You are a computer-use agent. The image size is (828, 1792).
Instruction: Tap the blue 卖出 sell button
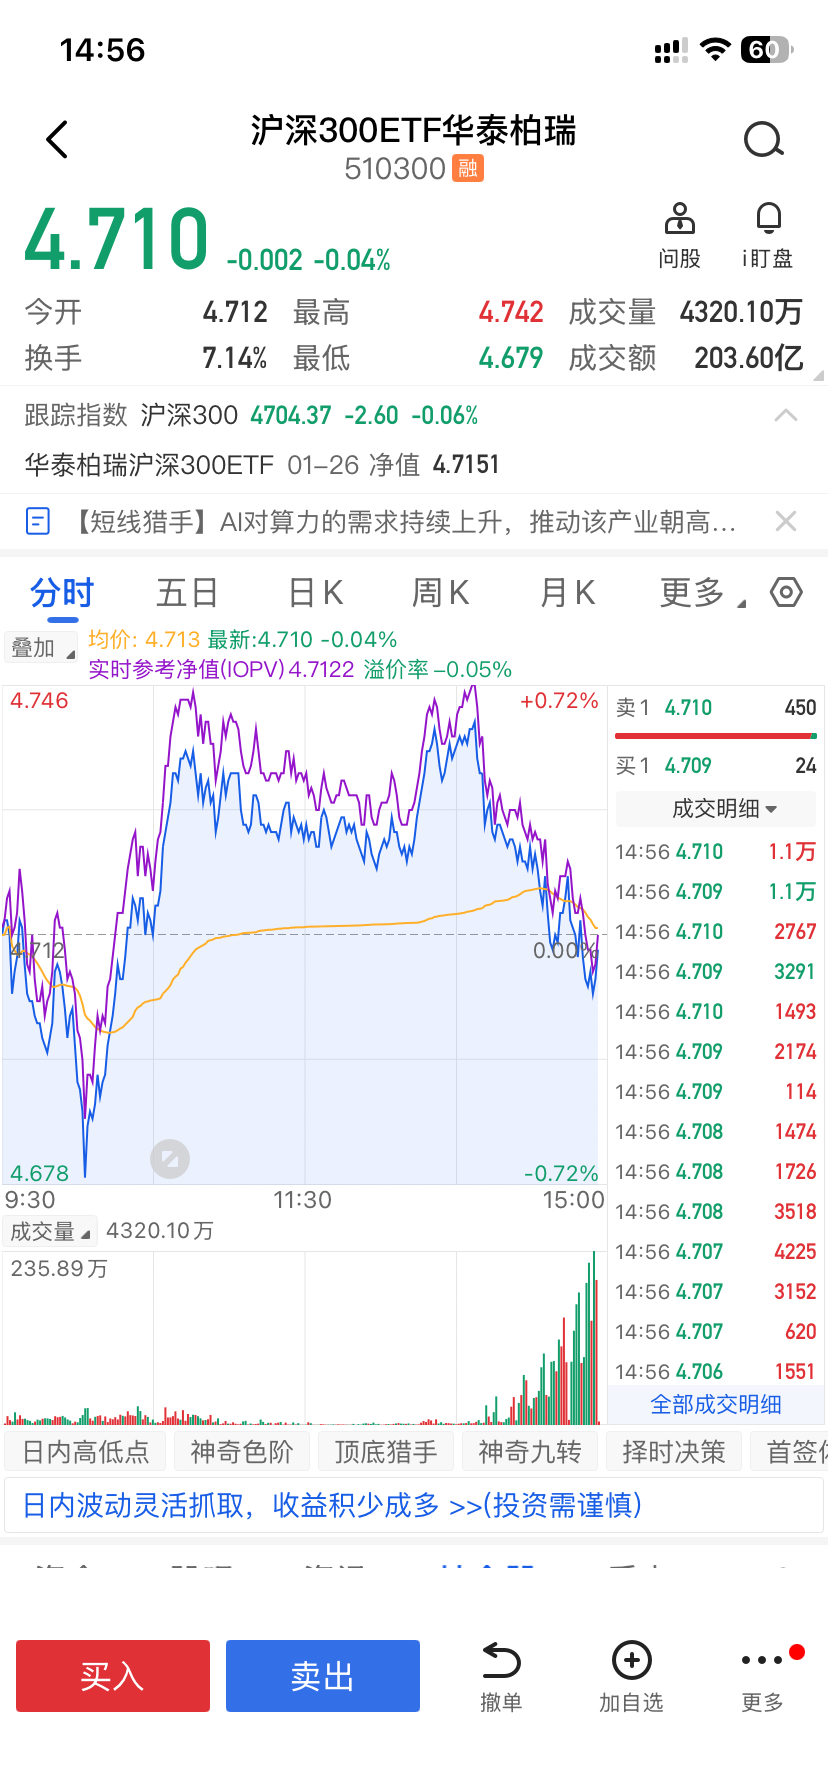323,1676
